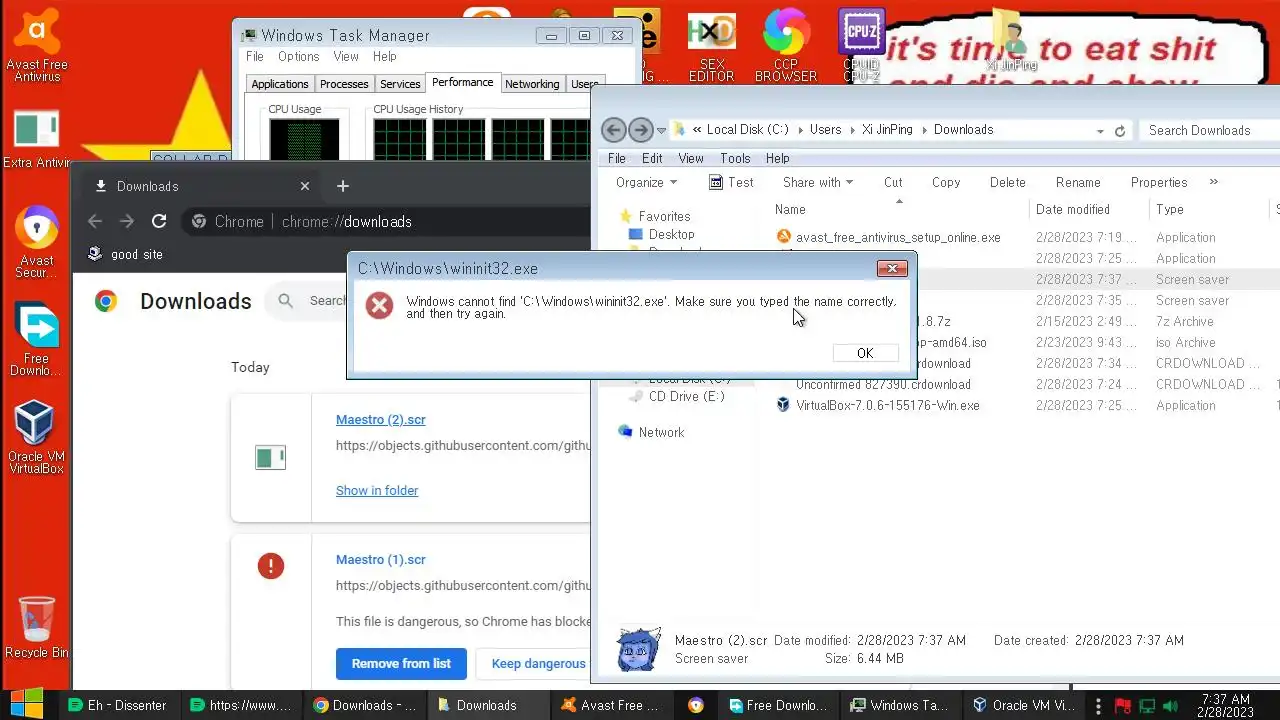
Task: Click the good site bookmark
Action: [125, 254]
